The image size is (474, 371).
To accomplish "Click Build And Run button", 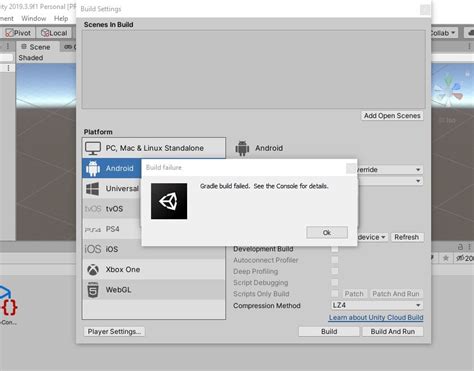I will [393, 331].
